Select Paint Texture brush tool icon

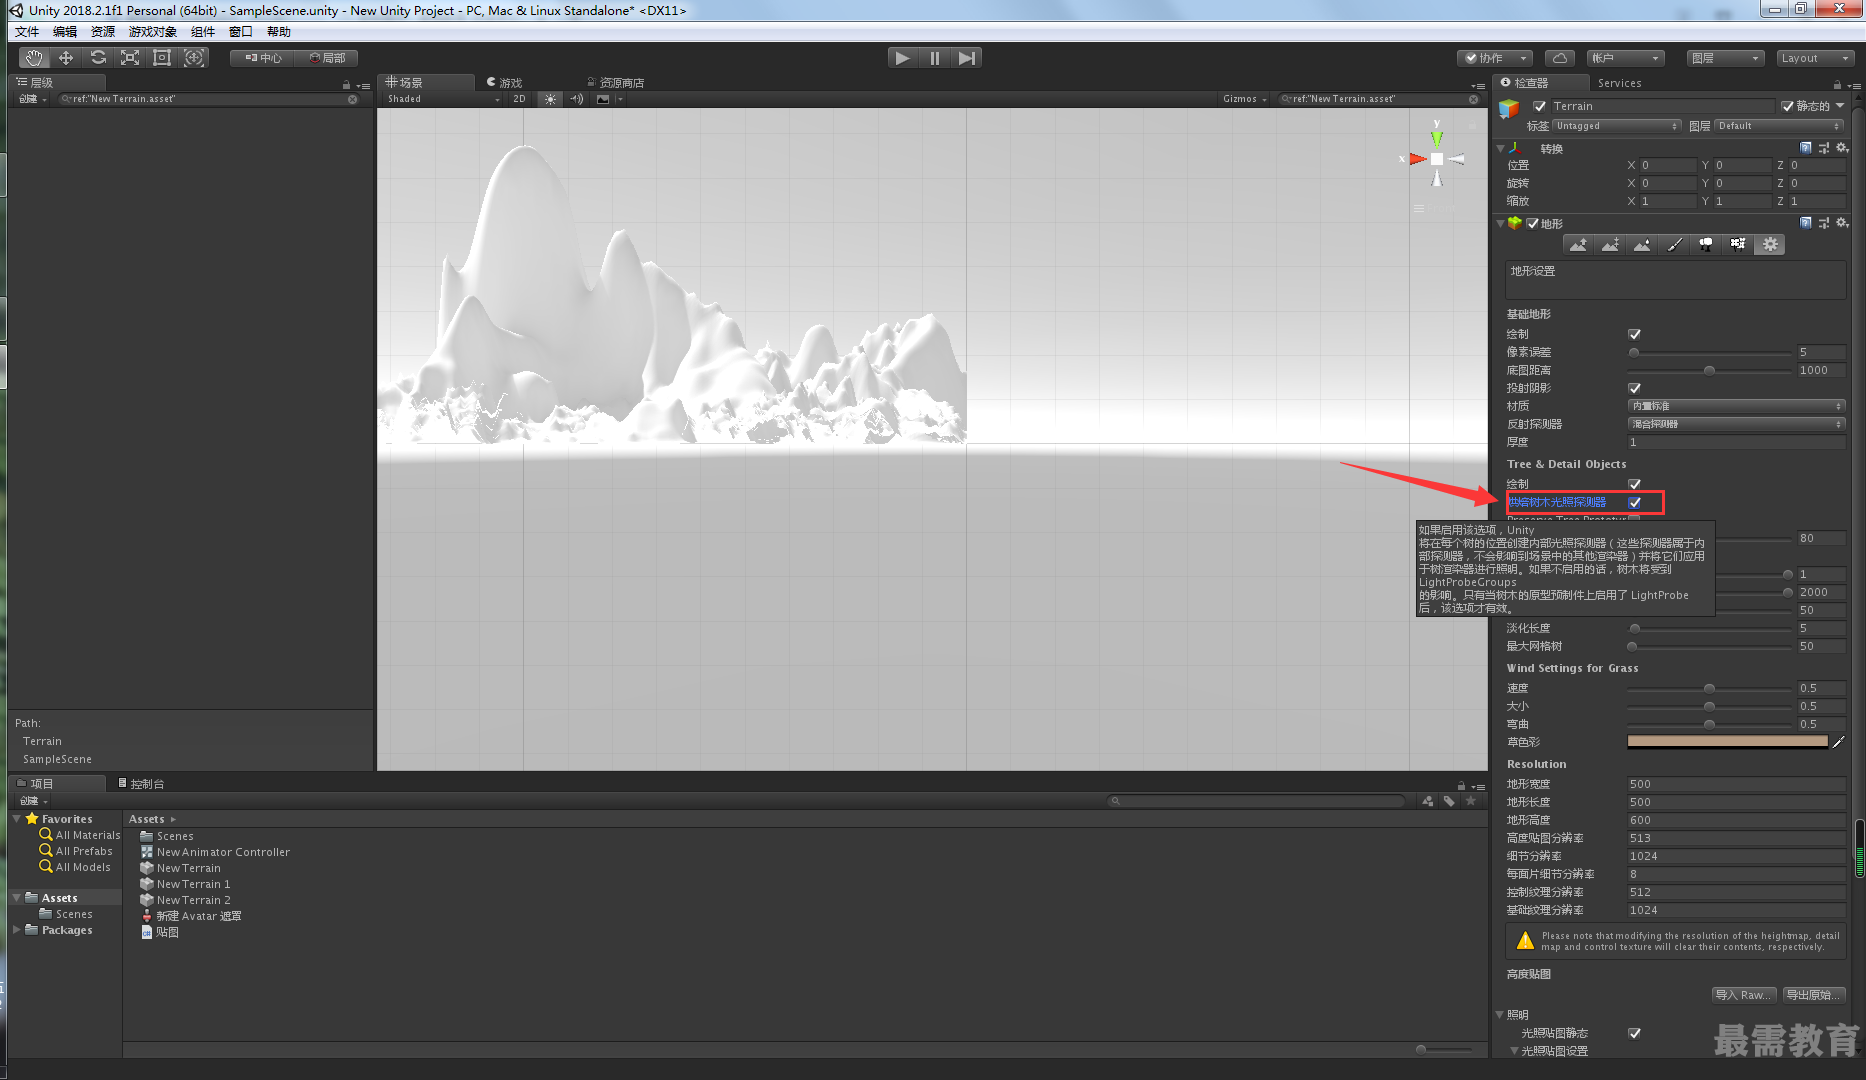point(1674,245)
